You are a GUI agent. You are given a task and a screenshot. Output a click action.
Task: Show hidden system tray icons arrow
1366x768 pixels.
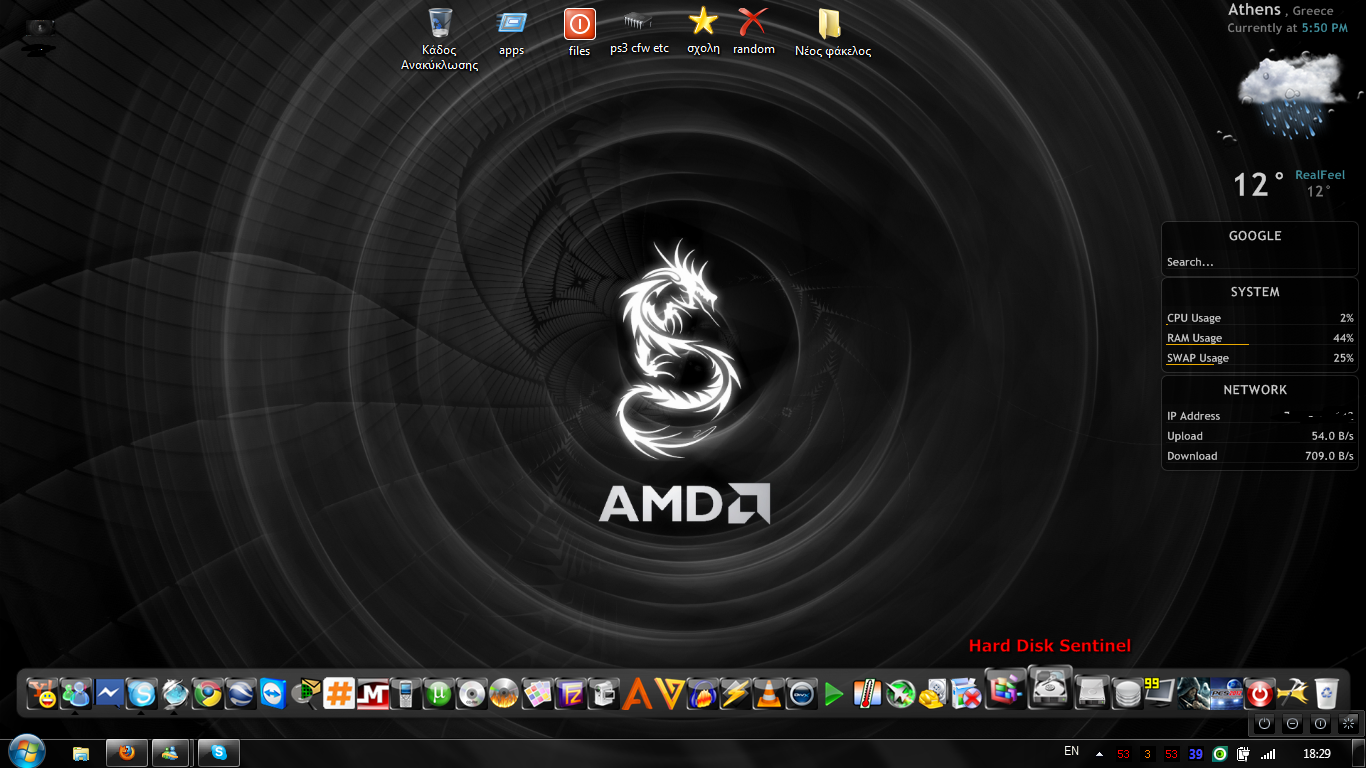pyautogui.click(x=1100, y=754)
